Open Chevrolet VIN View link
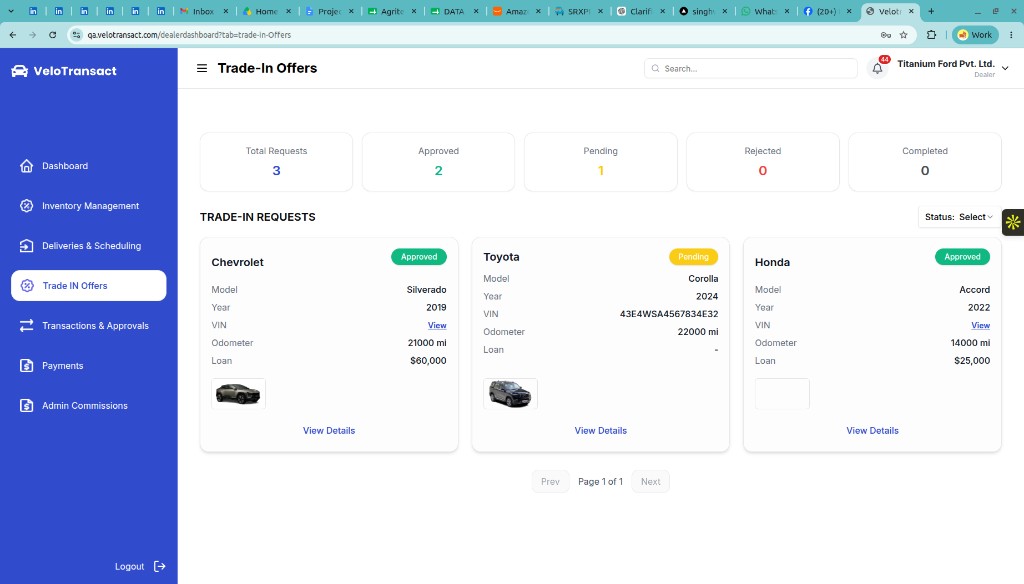 (x=437, y=325)
